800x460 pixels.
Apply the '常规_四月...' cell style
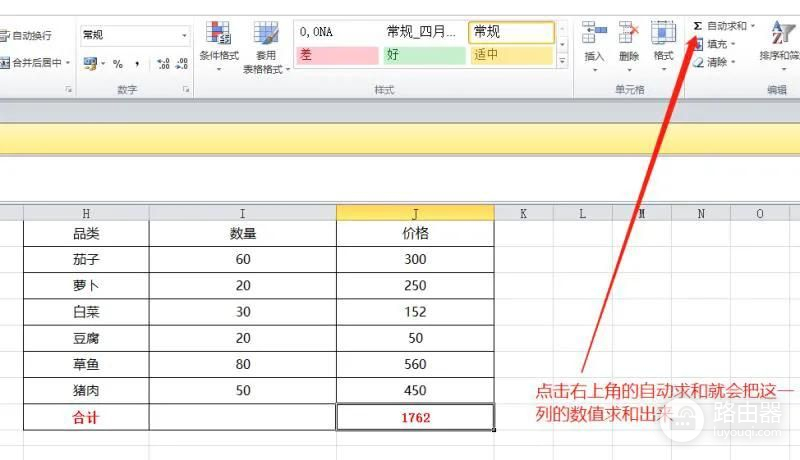pos(424,32)
